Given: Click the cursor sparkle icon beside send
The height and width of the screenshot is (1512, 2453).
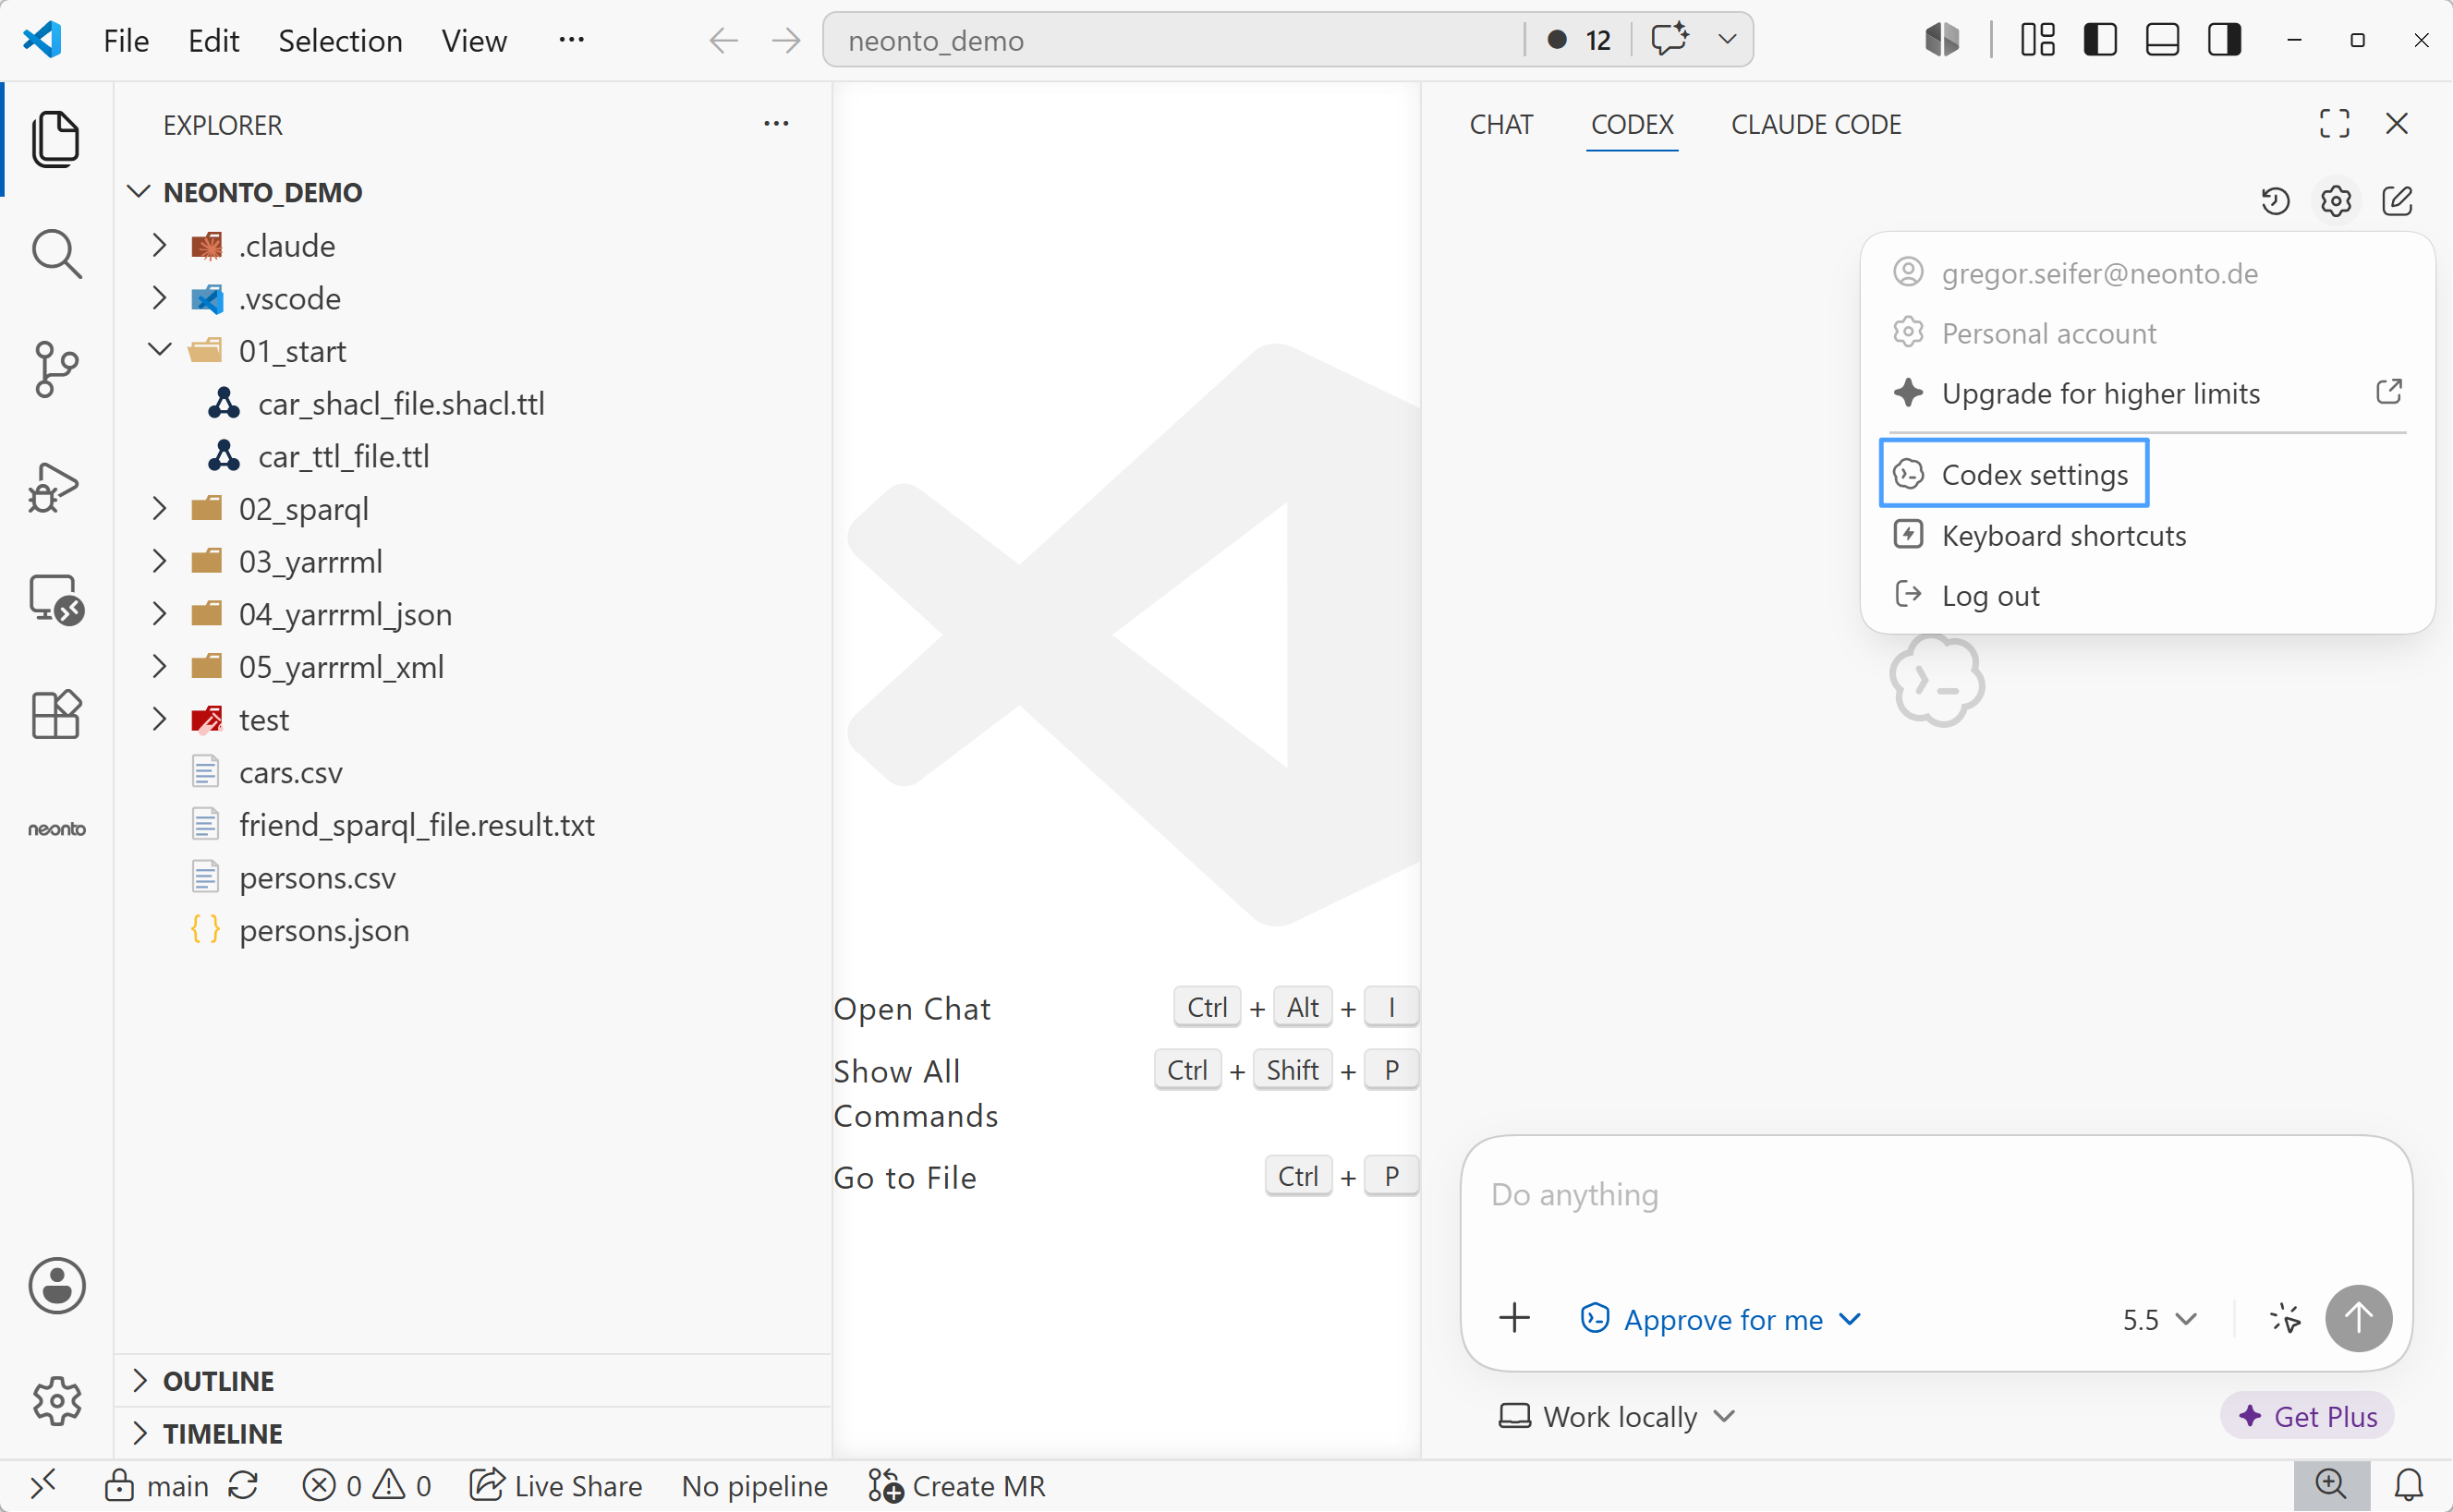Looking at the screenshot, I should [x=2284, y=1318].
